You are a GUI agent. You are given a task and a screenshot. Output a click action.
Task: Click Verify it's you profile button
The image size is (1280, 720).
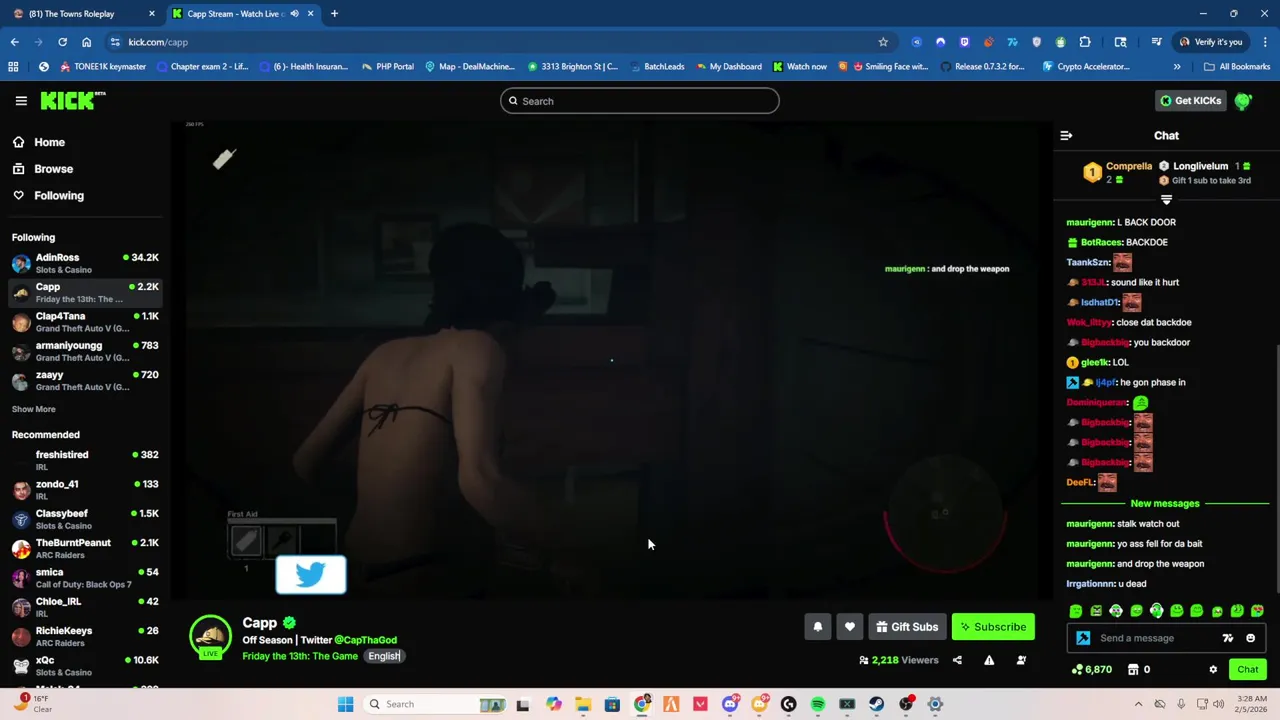1210,42
